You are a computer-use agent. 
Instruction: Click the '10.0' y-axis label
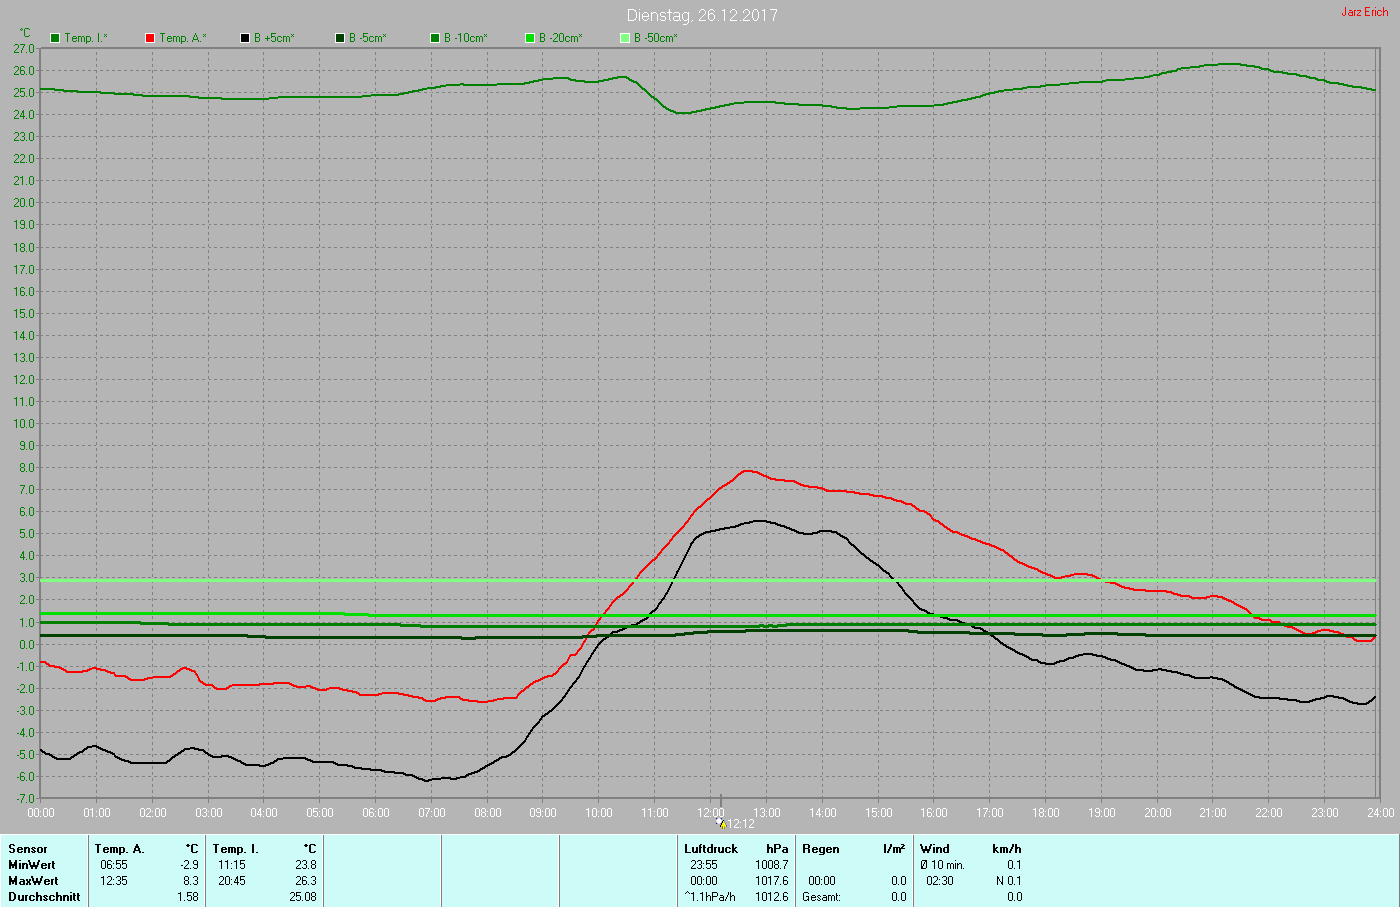[x=24, y=424]
